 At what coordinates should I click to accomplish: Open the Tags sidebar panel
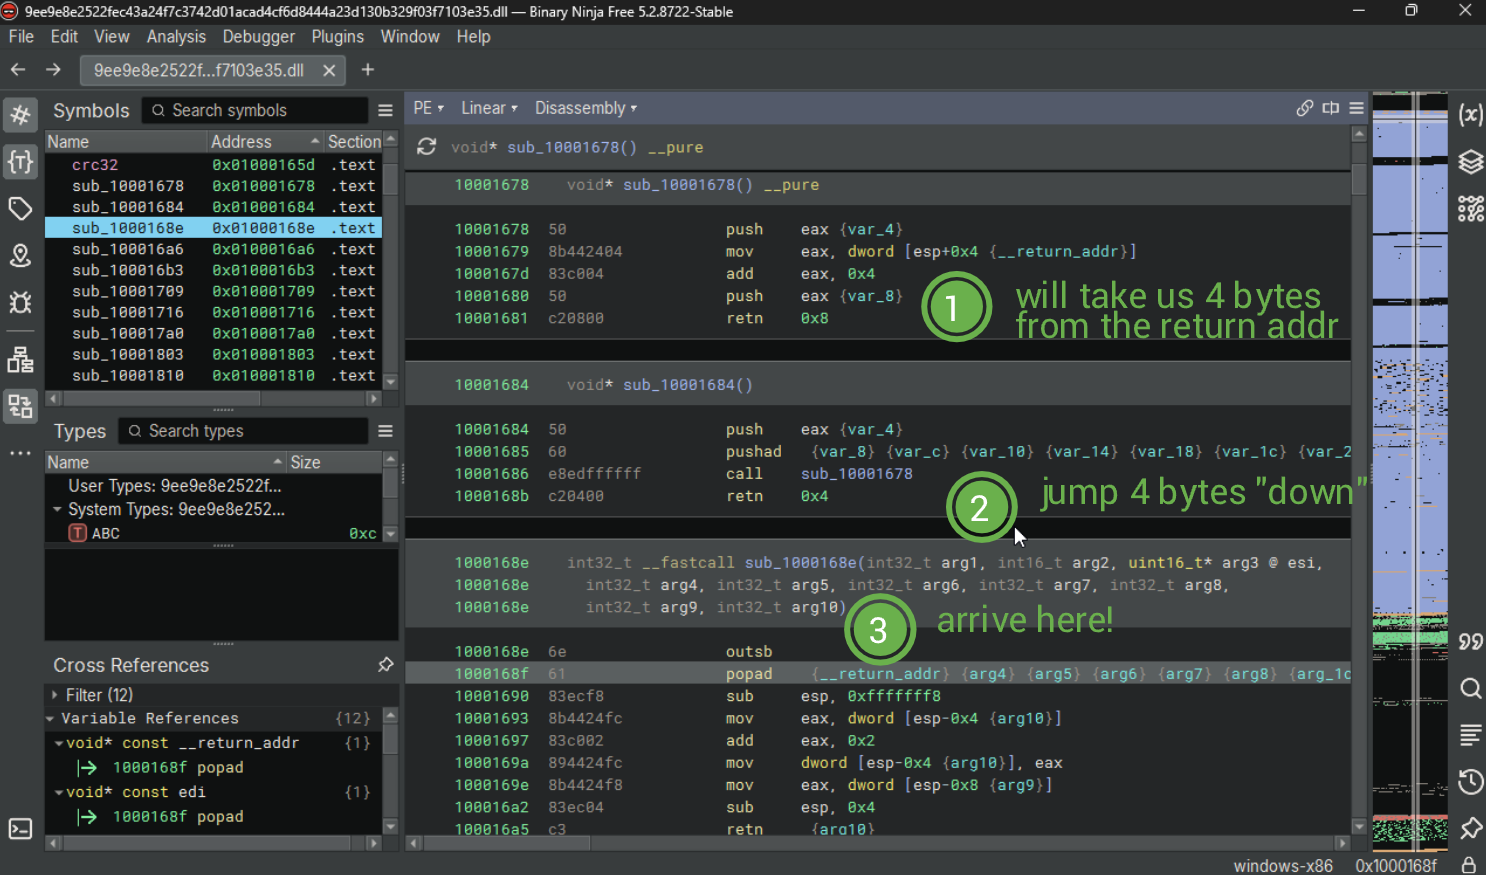tap(20, 208)
